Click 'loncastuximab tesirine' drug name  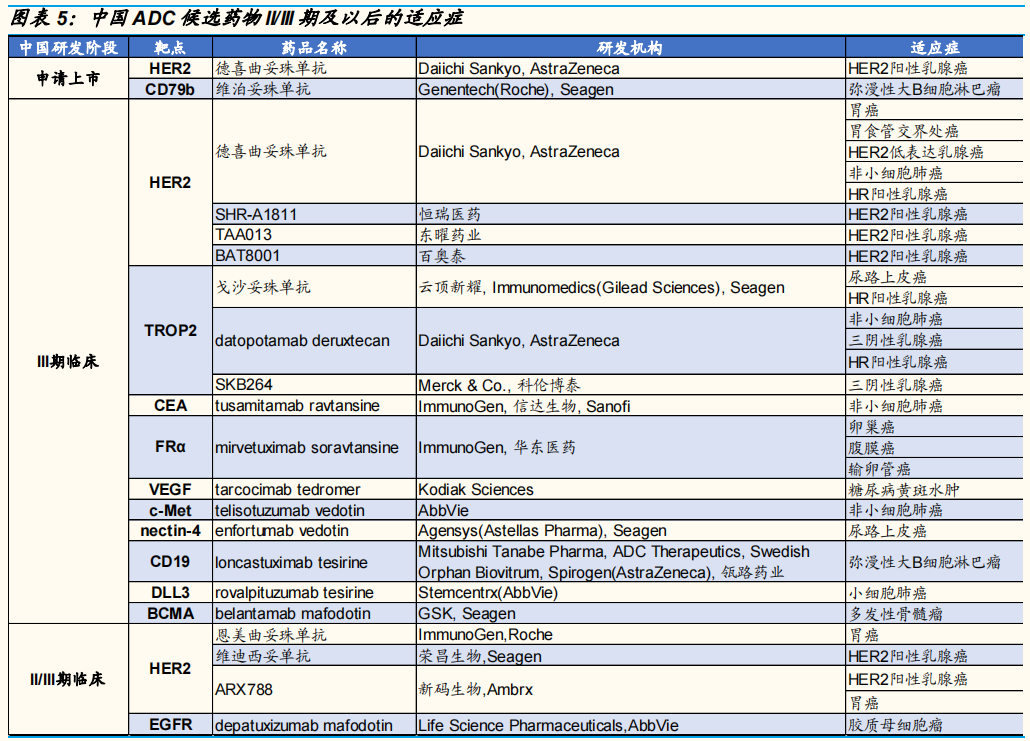click(x=291, y=562)
